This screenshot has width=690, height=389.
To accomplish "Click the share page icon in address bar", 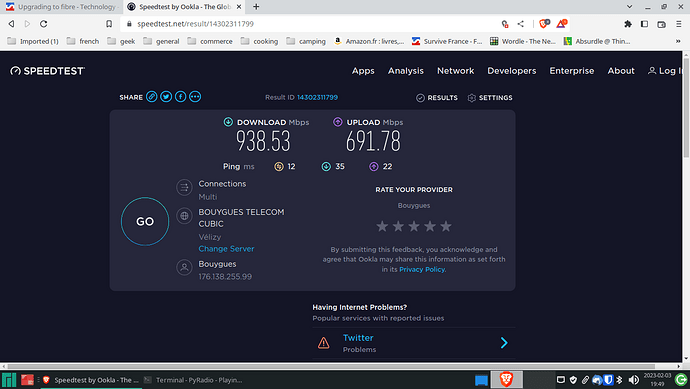I will click(521, 24).
